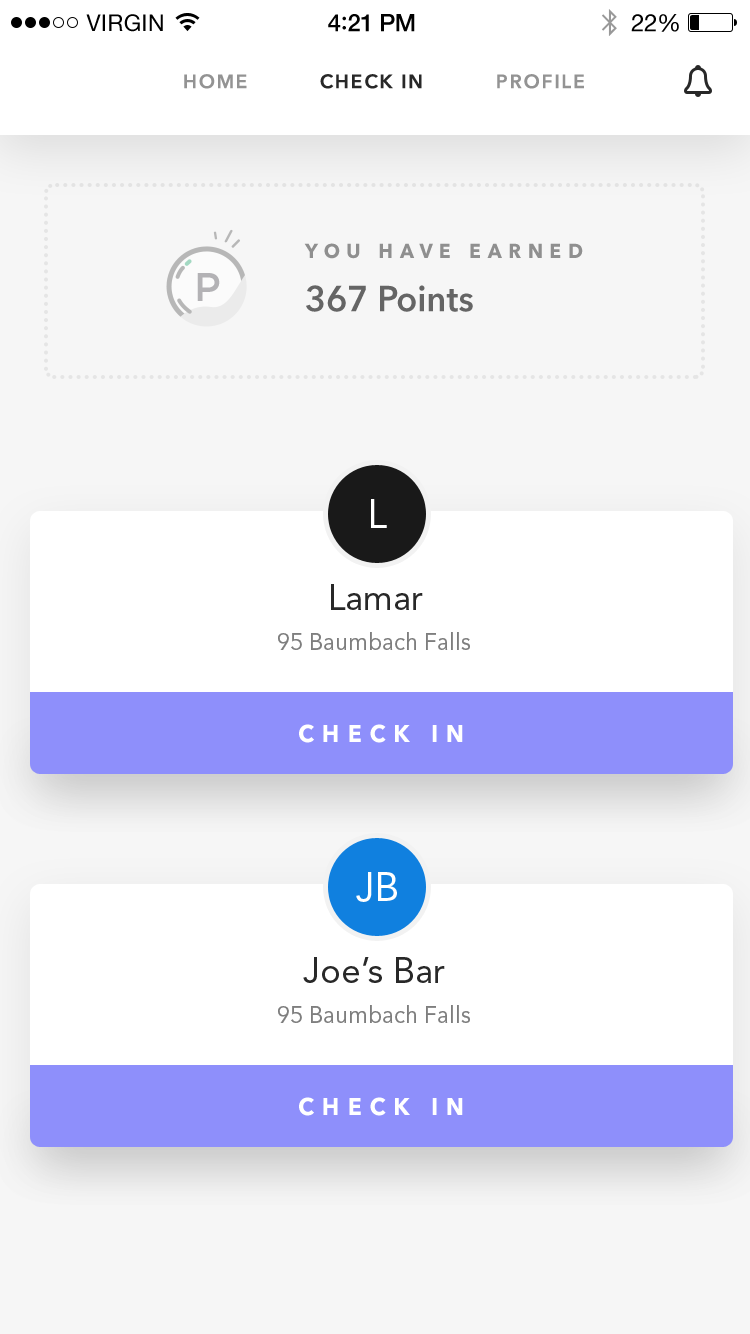The image size is (750, 1334).
Task: Check in at Joe's Bar
Action: pos(381,1106)
